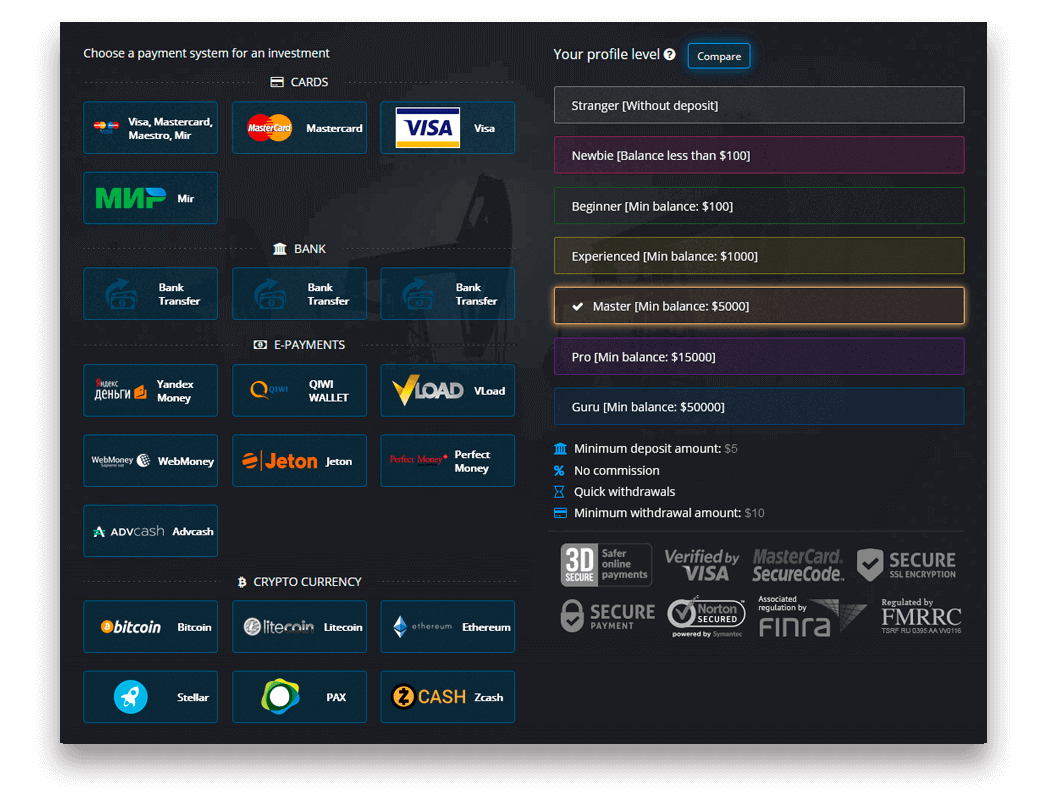This screenshot has height=795, width=1043.
Task: Click 'Choose a payment system for an investment' title
Action: pyautogui.click(x=206, y=53)
